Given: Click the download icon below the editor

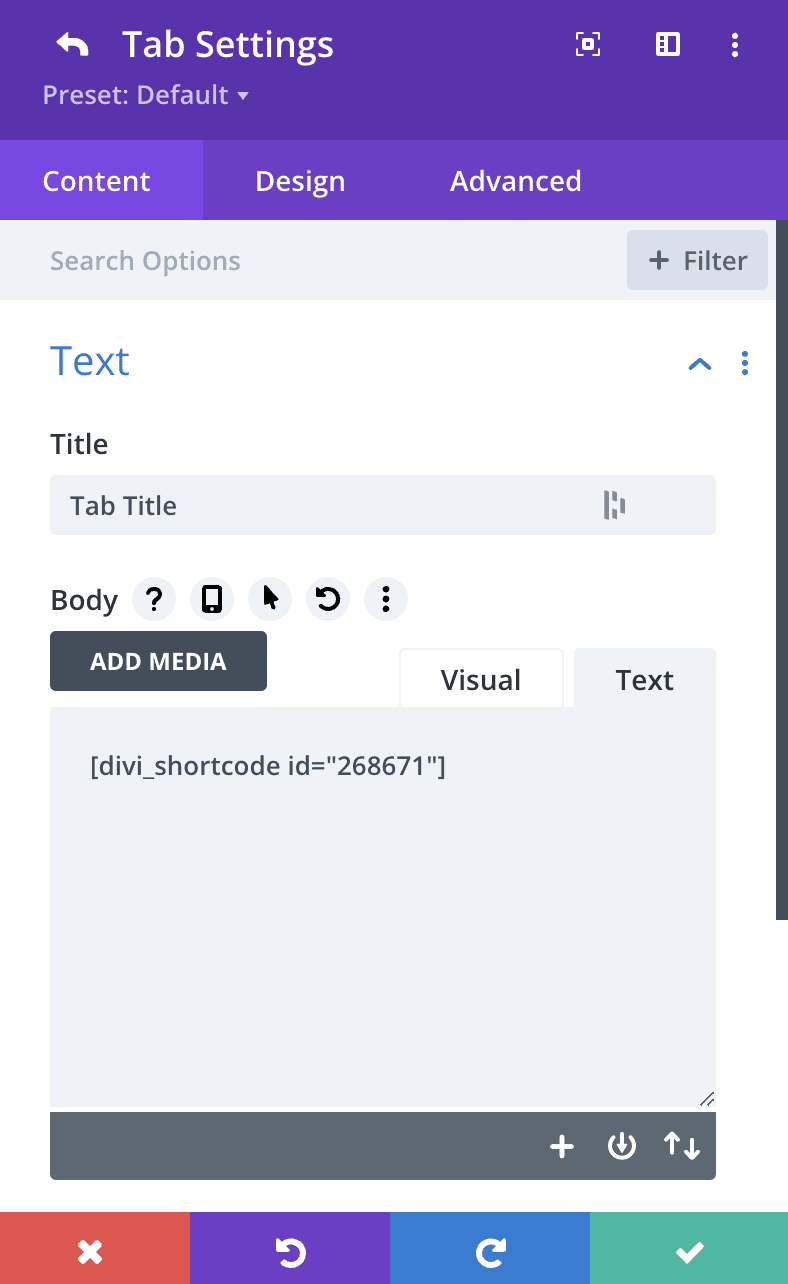Looking at the screenshot, I should point(621,1146).
